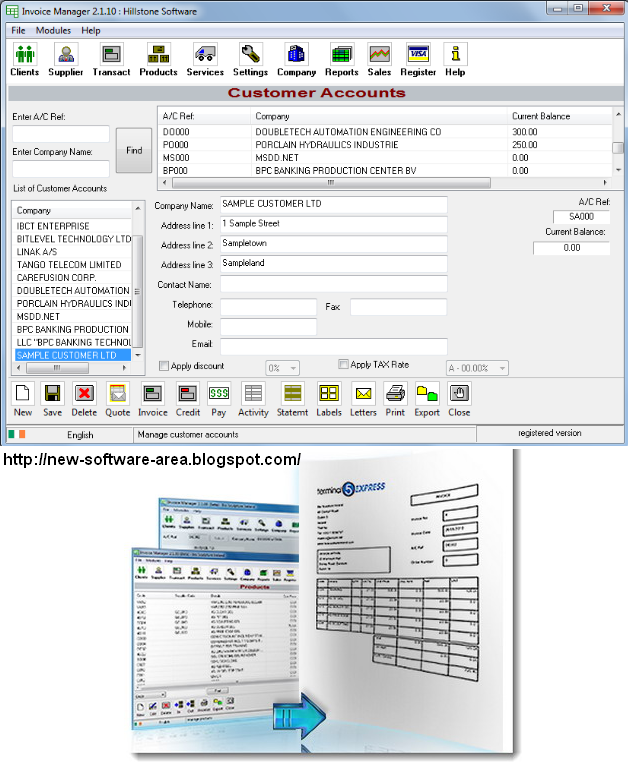Create an Invoice for the customer
The image size is (631, 766).
tap(152, 393)
